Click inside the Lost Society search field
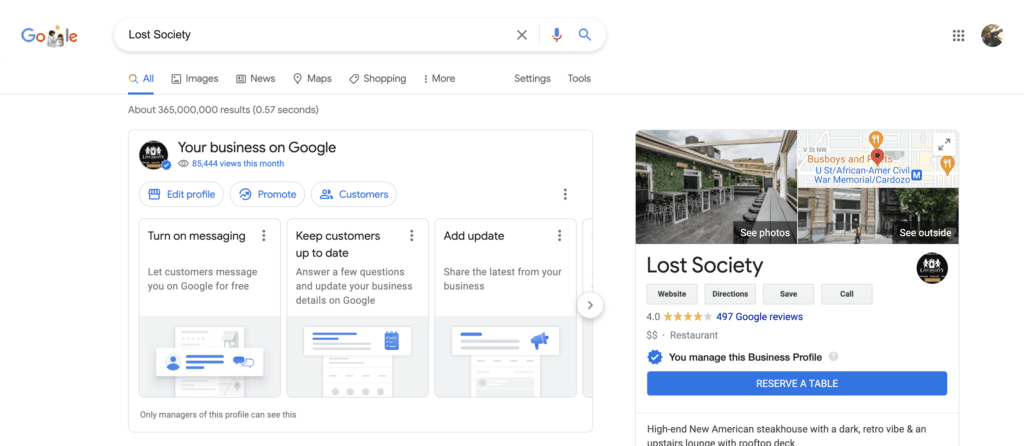 310,35
